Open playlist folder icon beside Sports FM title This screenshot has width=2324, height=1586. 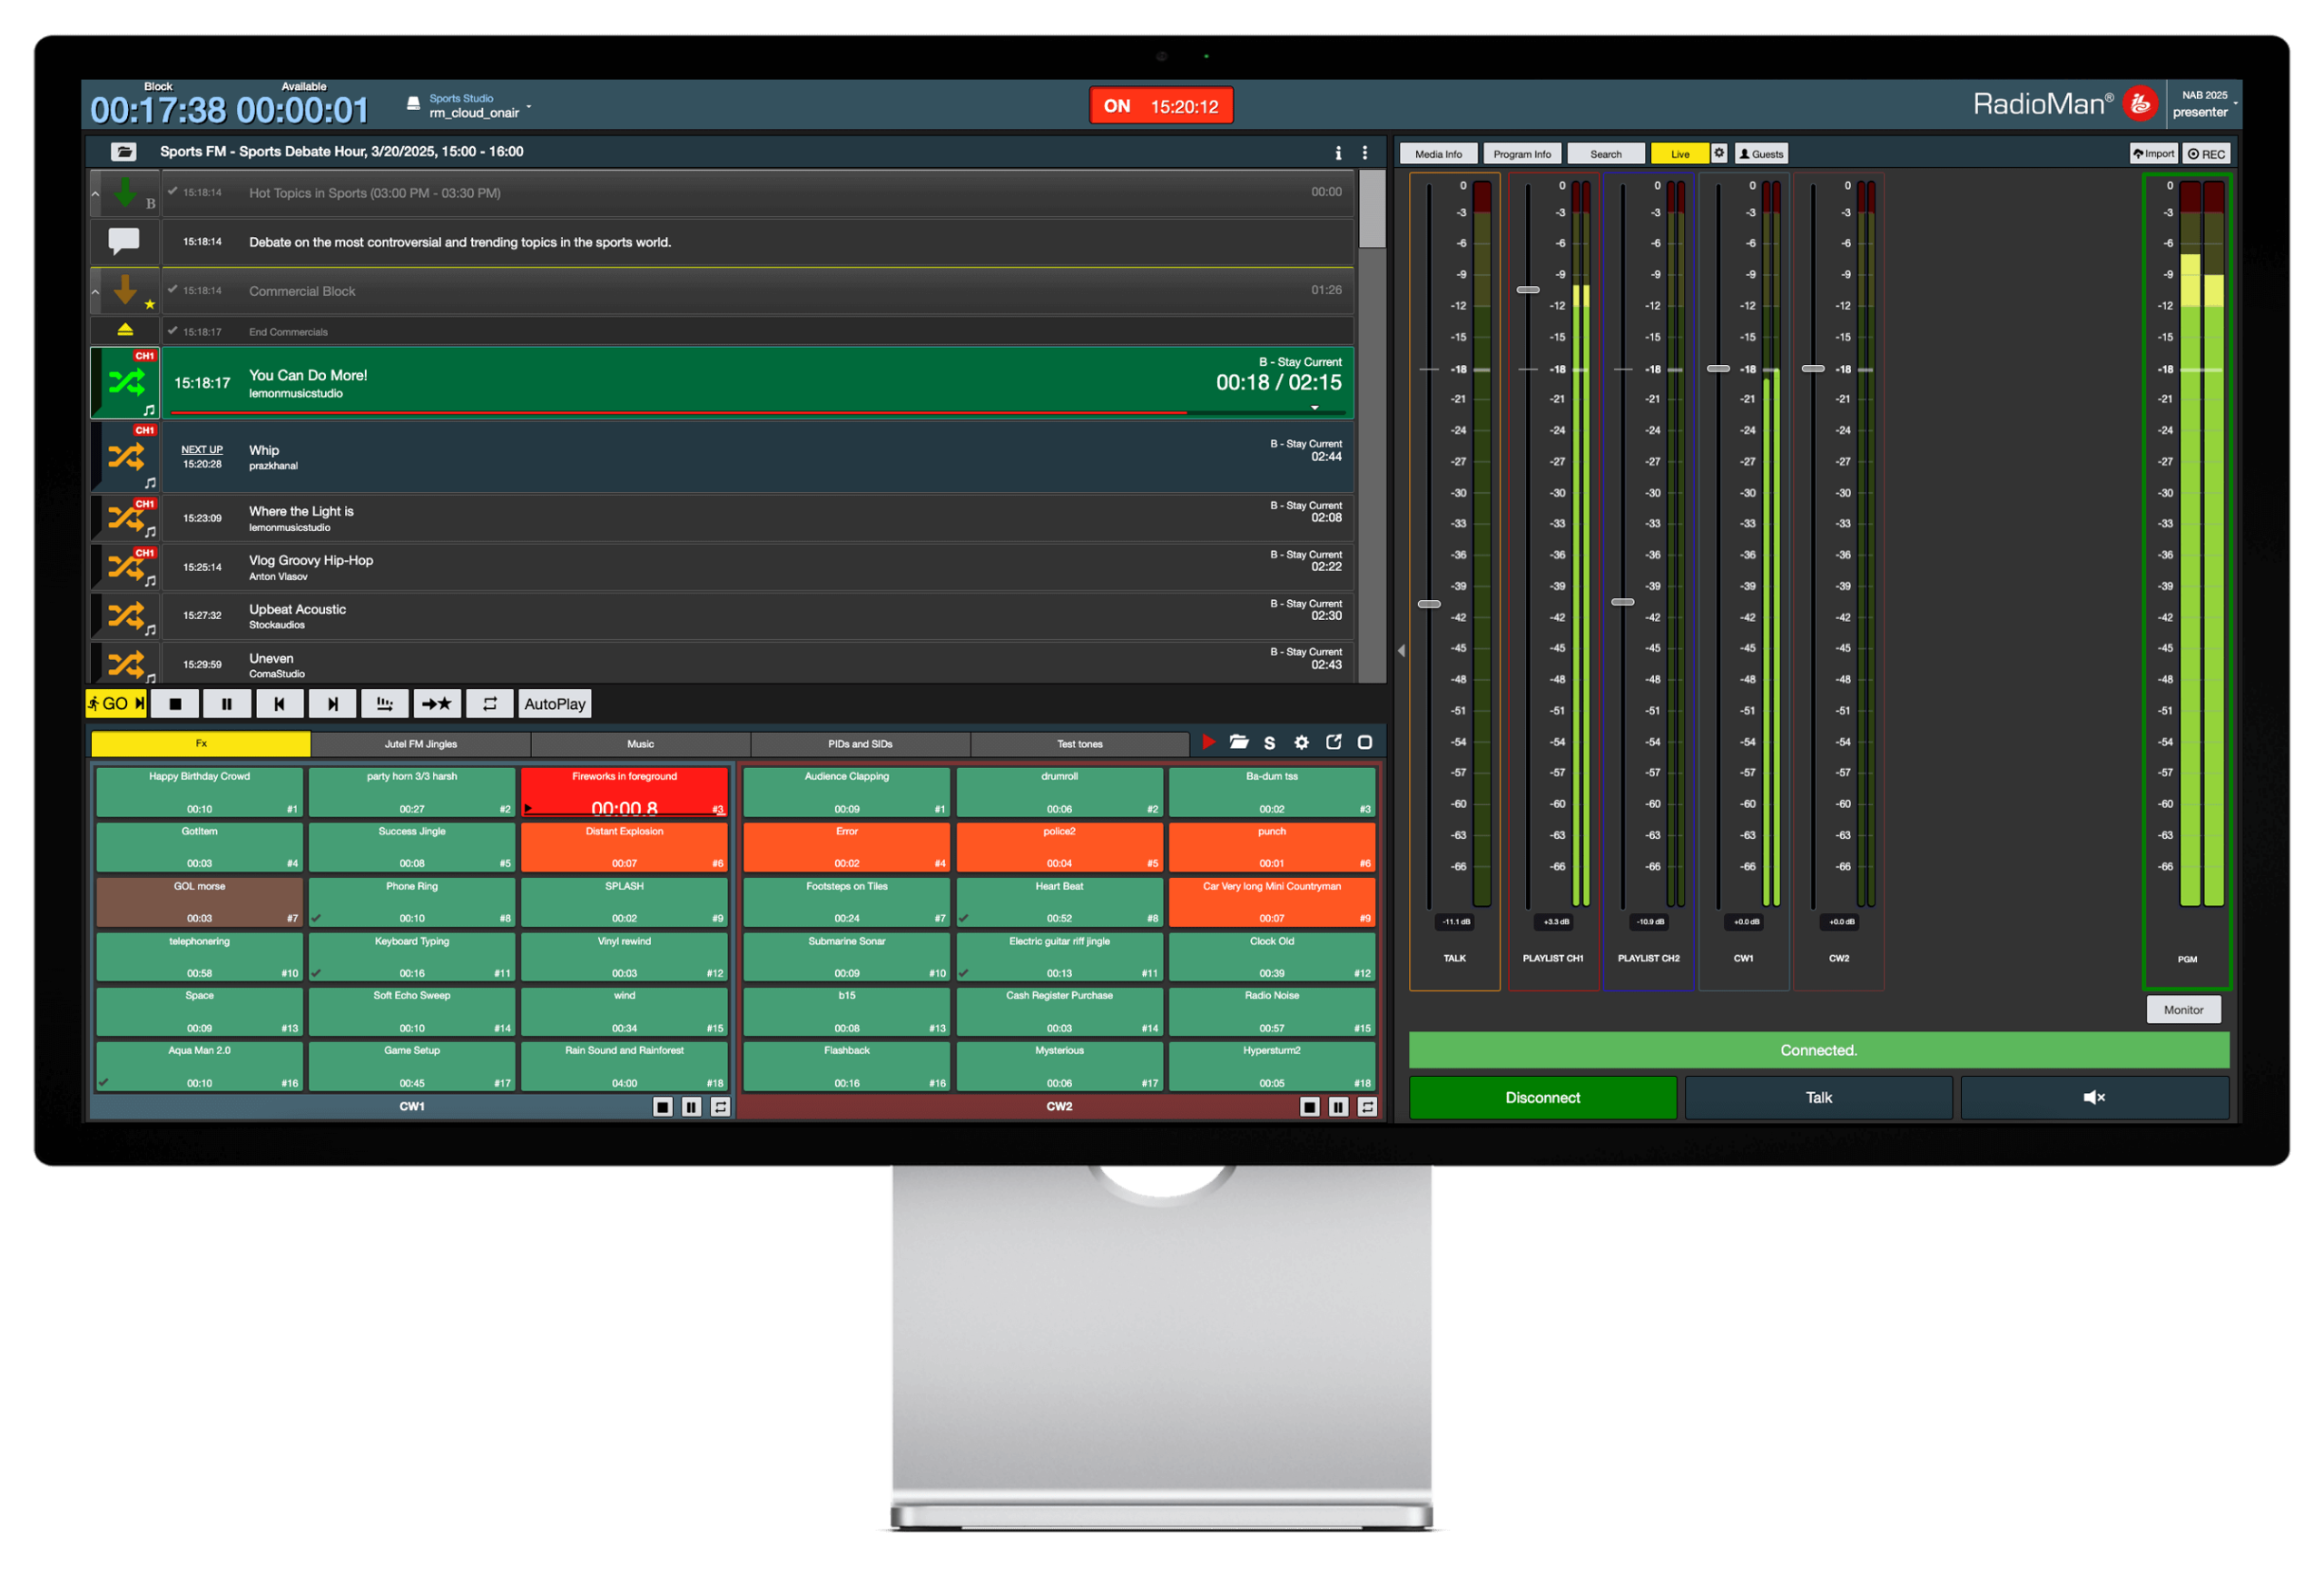[x=124, y=152]
